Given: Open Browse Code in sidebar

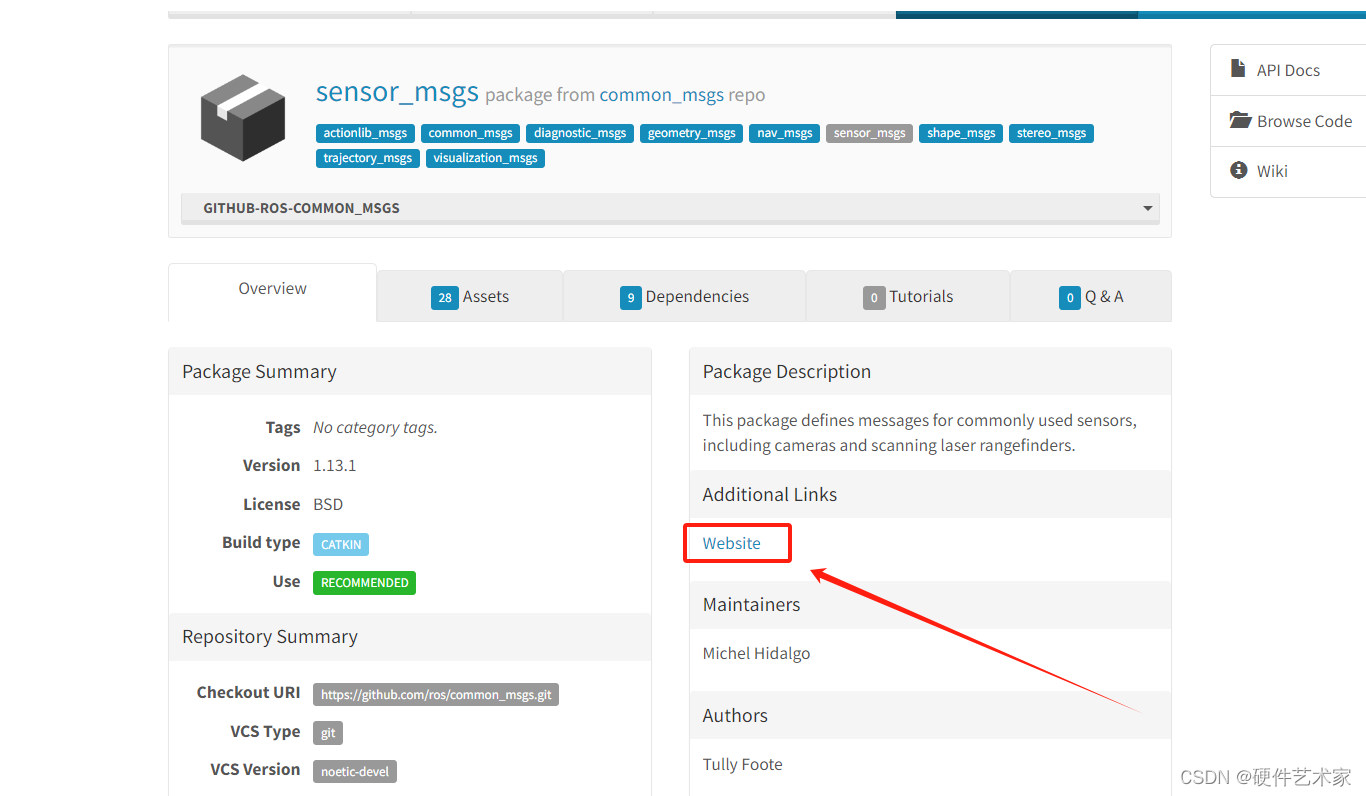Looking at the screenshot, I should pyautogui.click(x=1304, y=121).
